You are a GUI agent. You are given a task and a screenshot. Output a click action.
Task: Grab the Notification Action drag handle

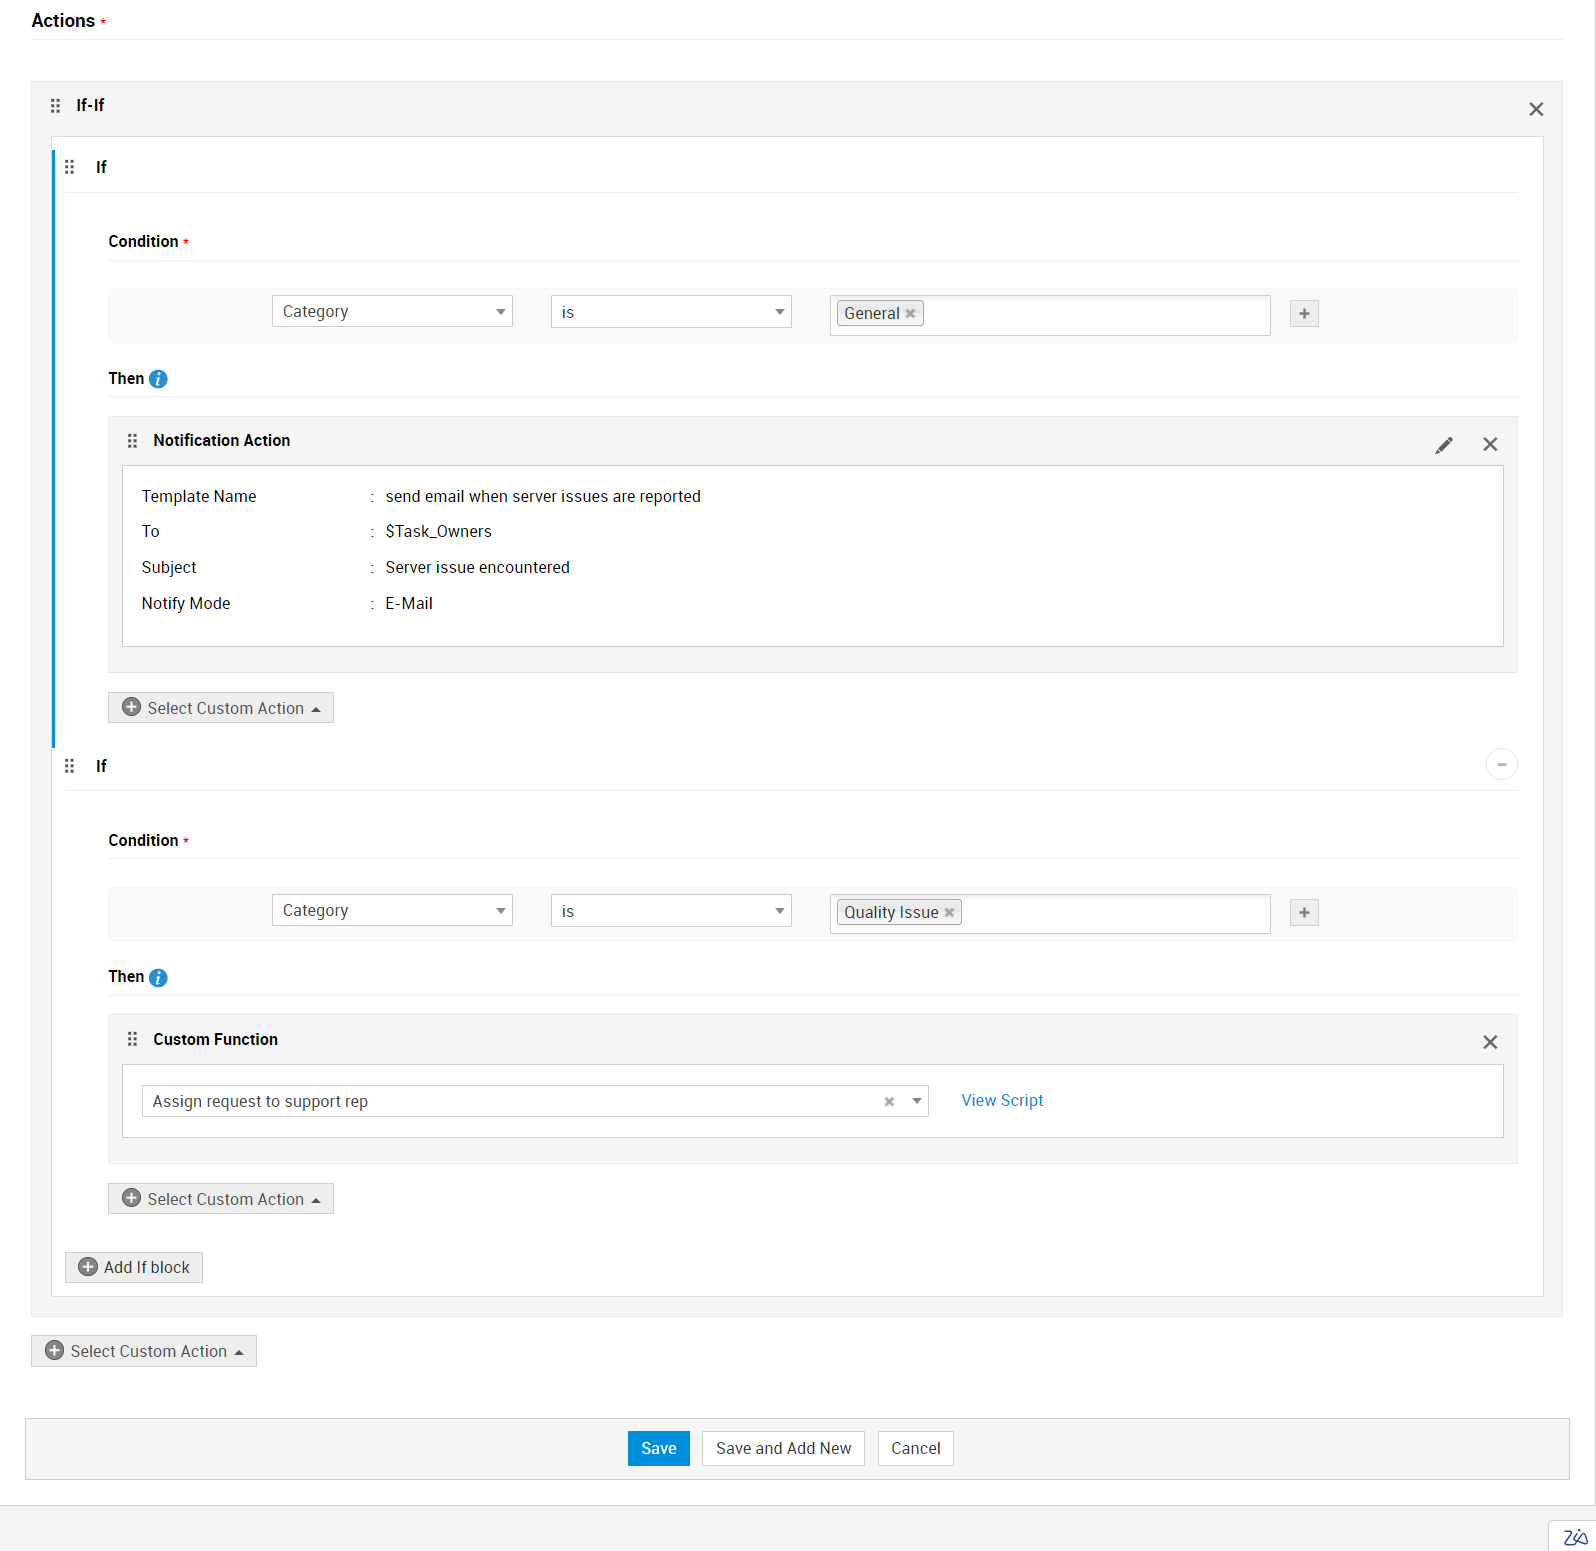coord(132,441)
